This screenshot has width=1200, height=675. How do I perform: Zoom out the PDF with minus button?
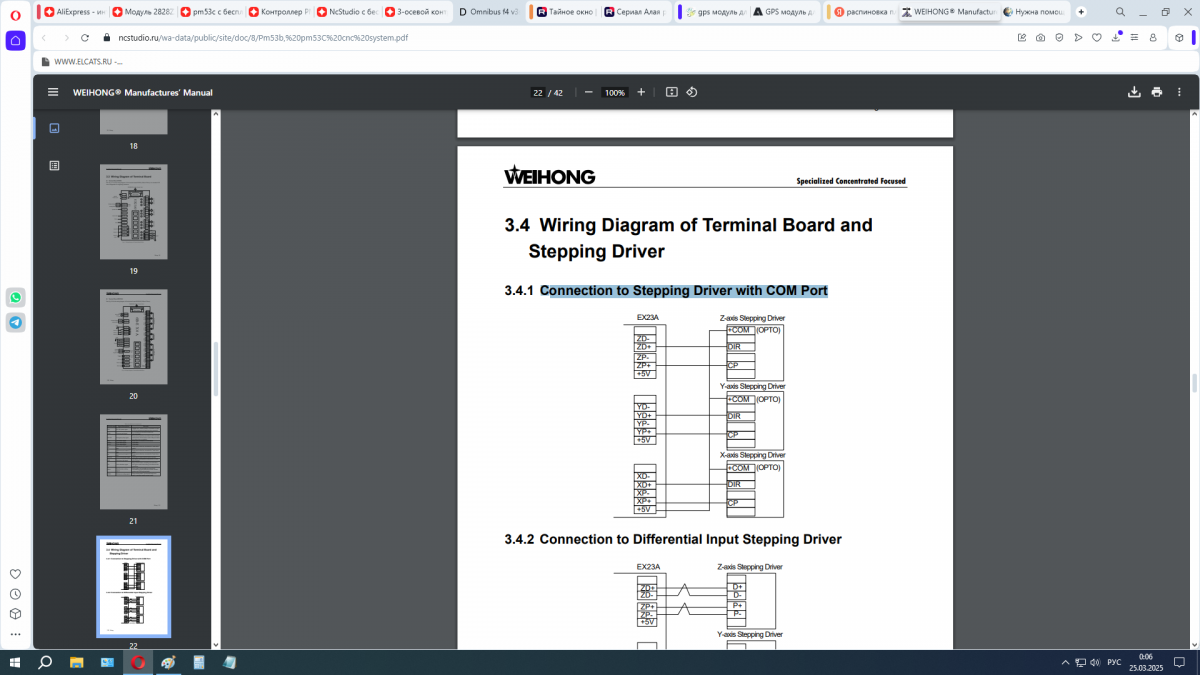(588, 92)
